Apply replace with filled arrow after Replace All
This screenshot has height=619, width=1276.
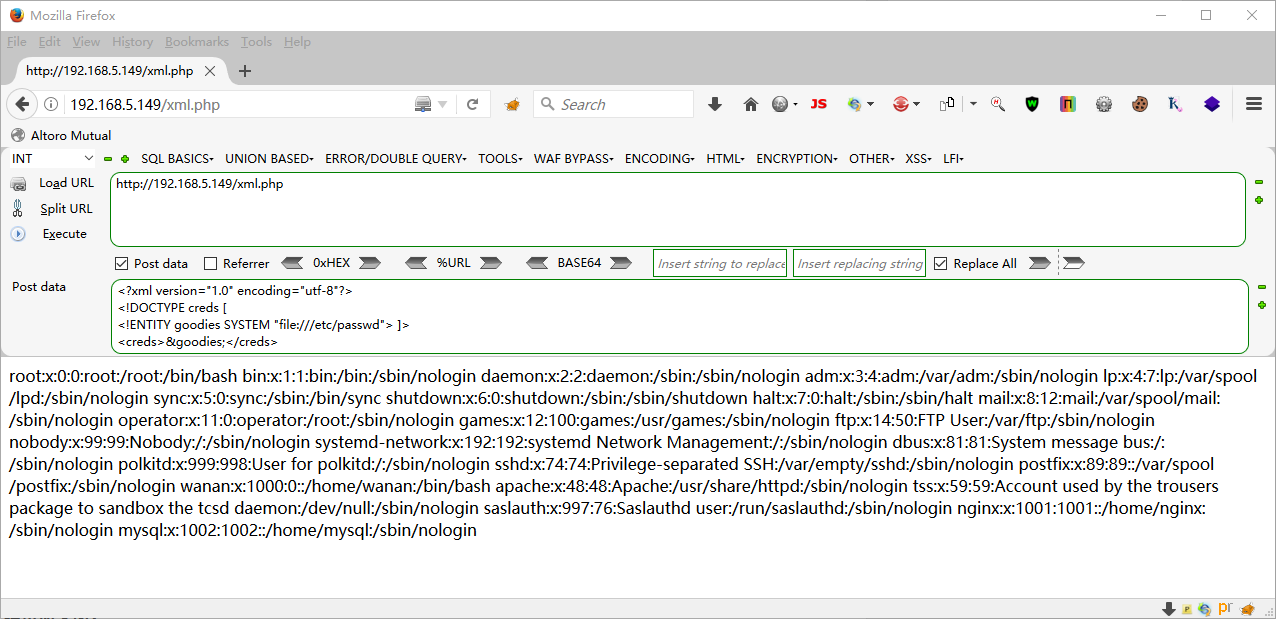tap(1039, 263)
